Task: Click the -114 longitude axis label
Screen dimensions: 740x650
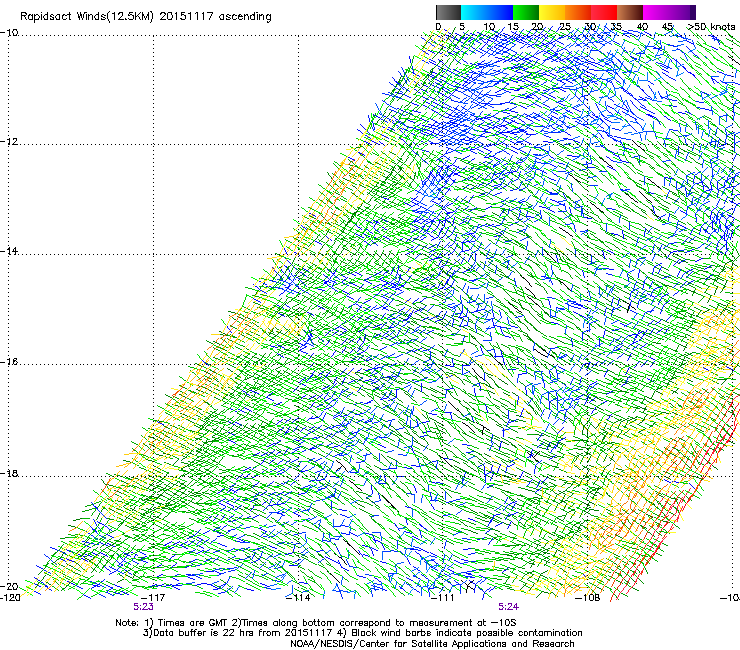Action: pyautogui.click(x=298, y=598)
